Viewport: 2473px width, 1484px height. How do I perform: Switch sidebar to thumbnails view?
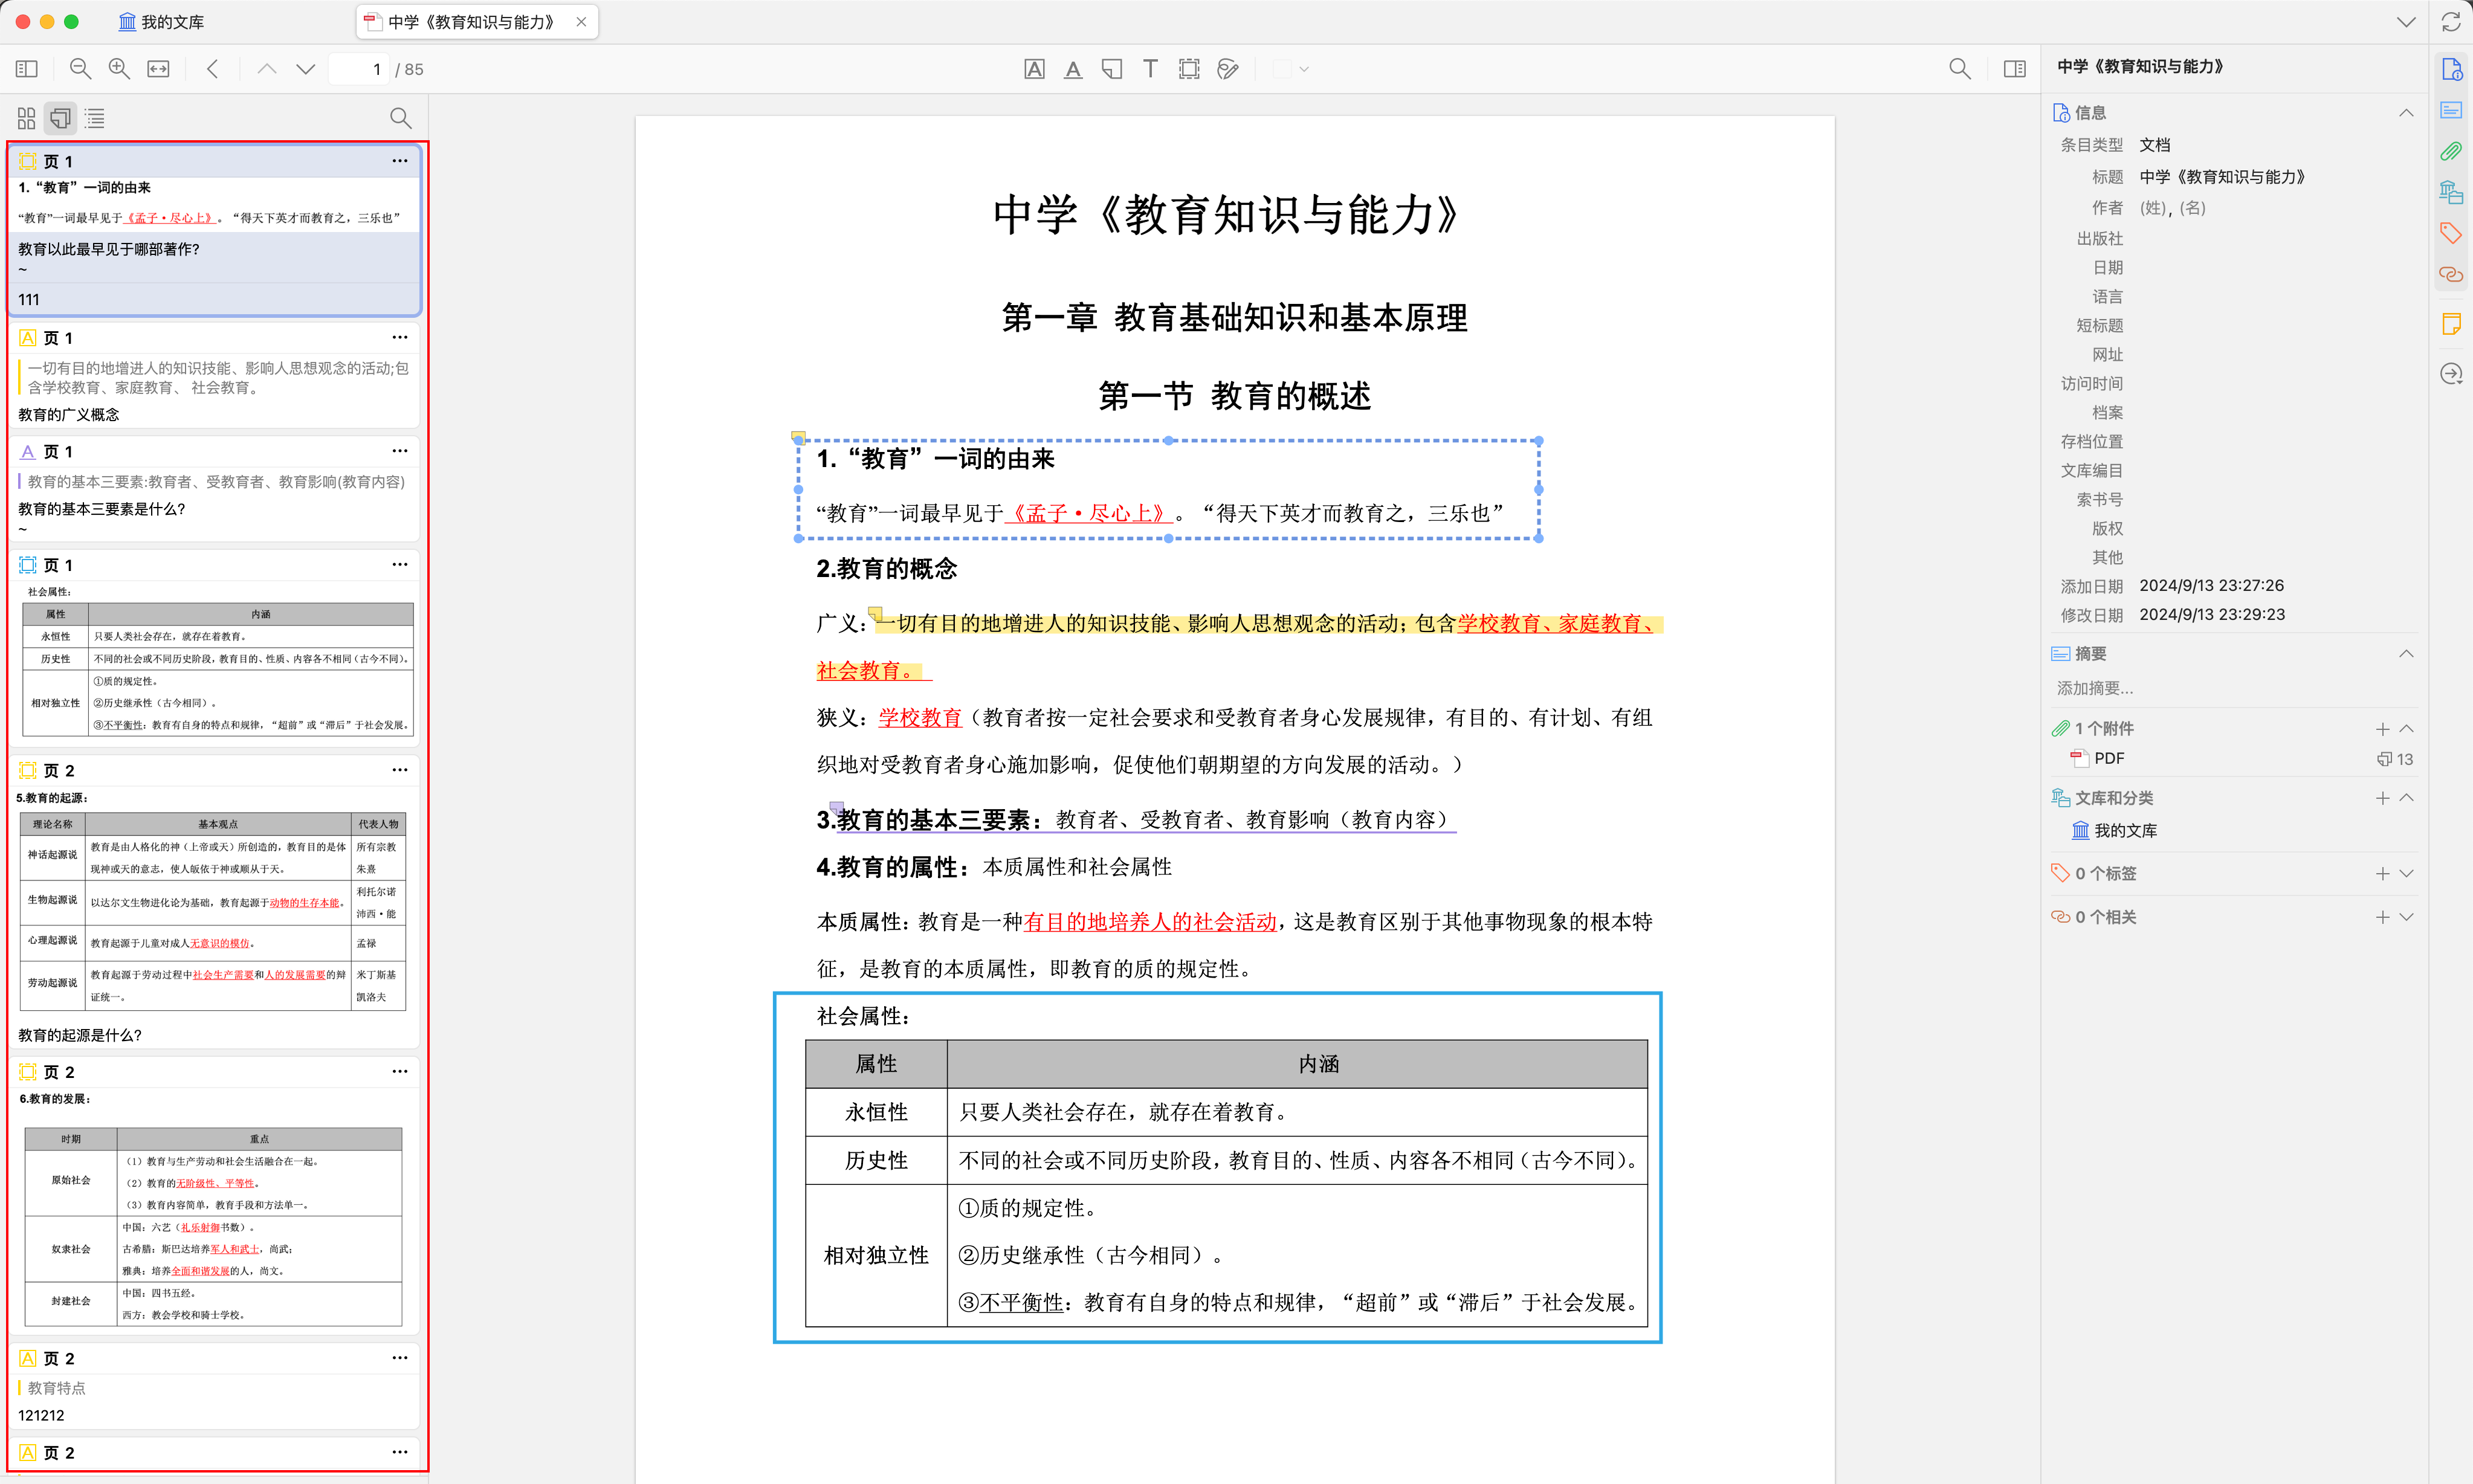[x=27, y=118]
